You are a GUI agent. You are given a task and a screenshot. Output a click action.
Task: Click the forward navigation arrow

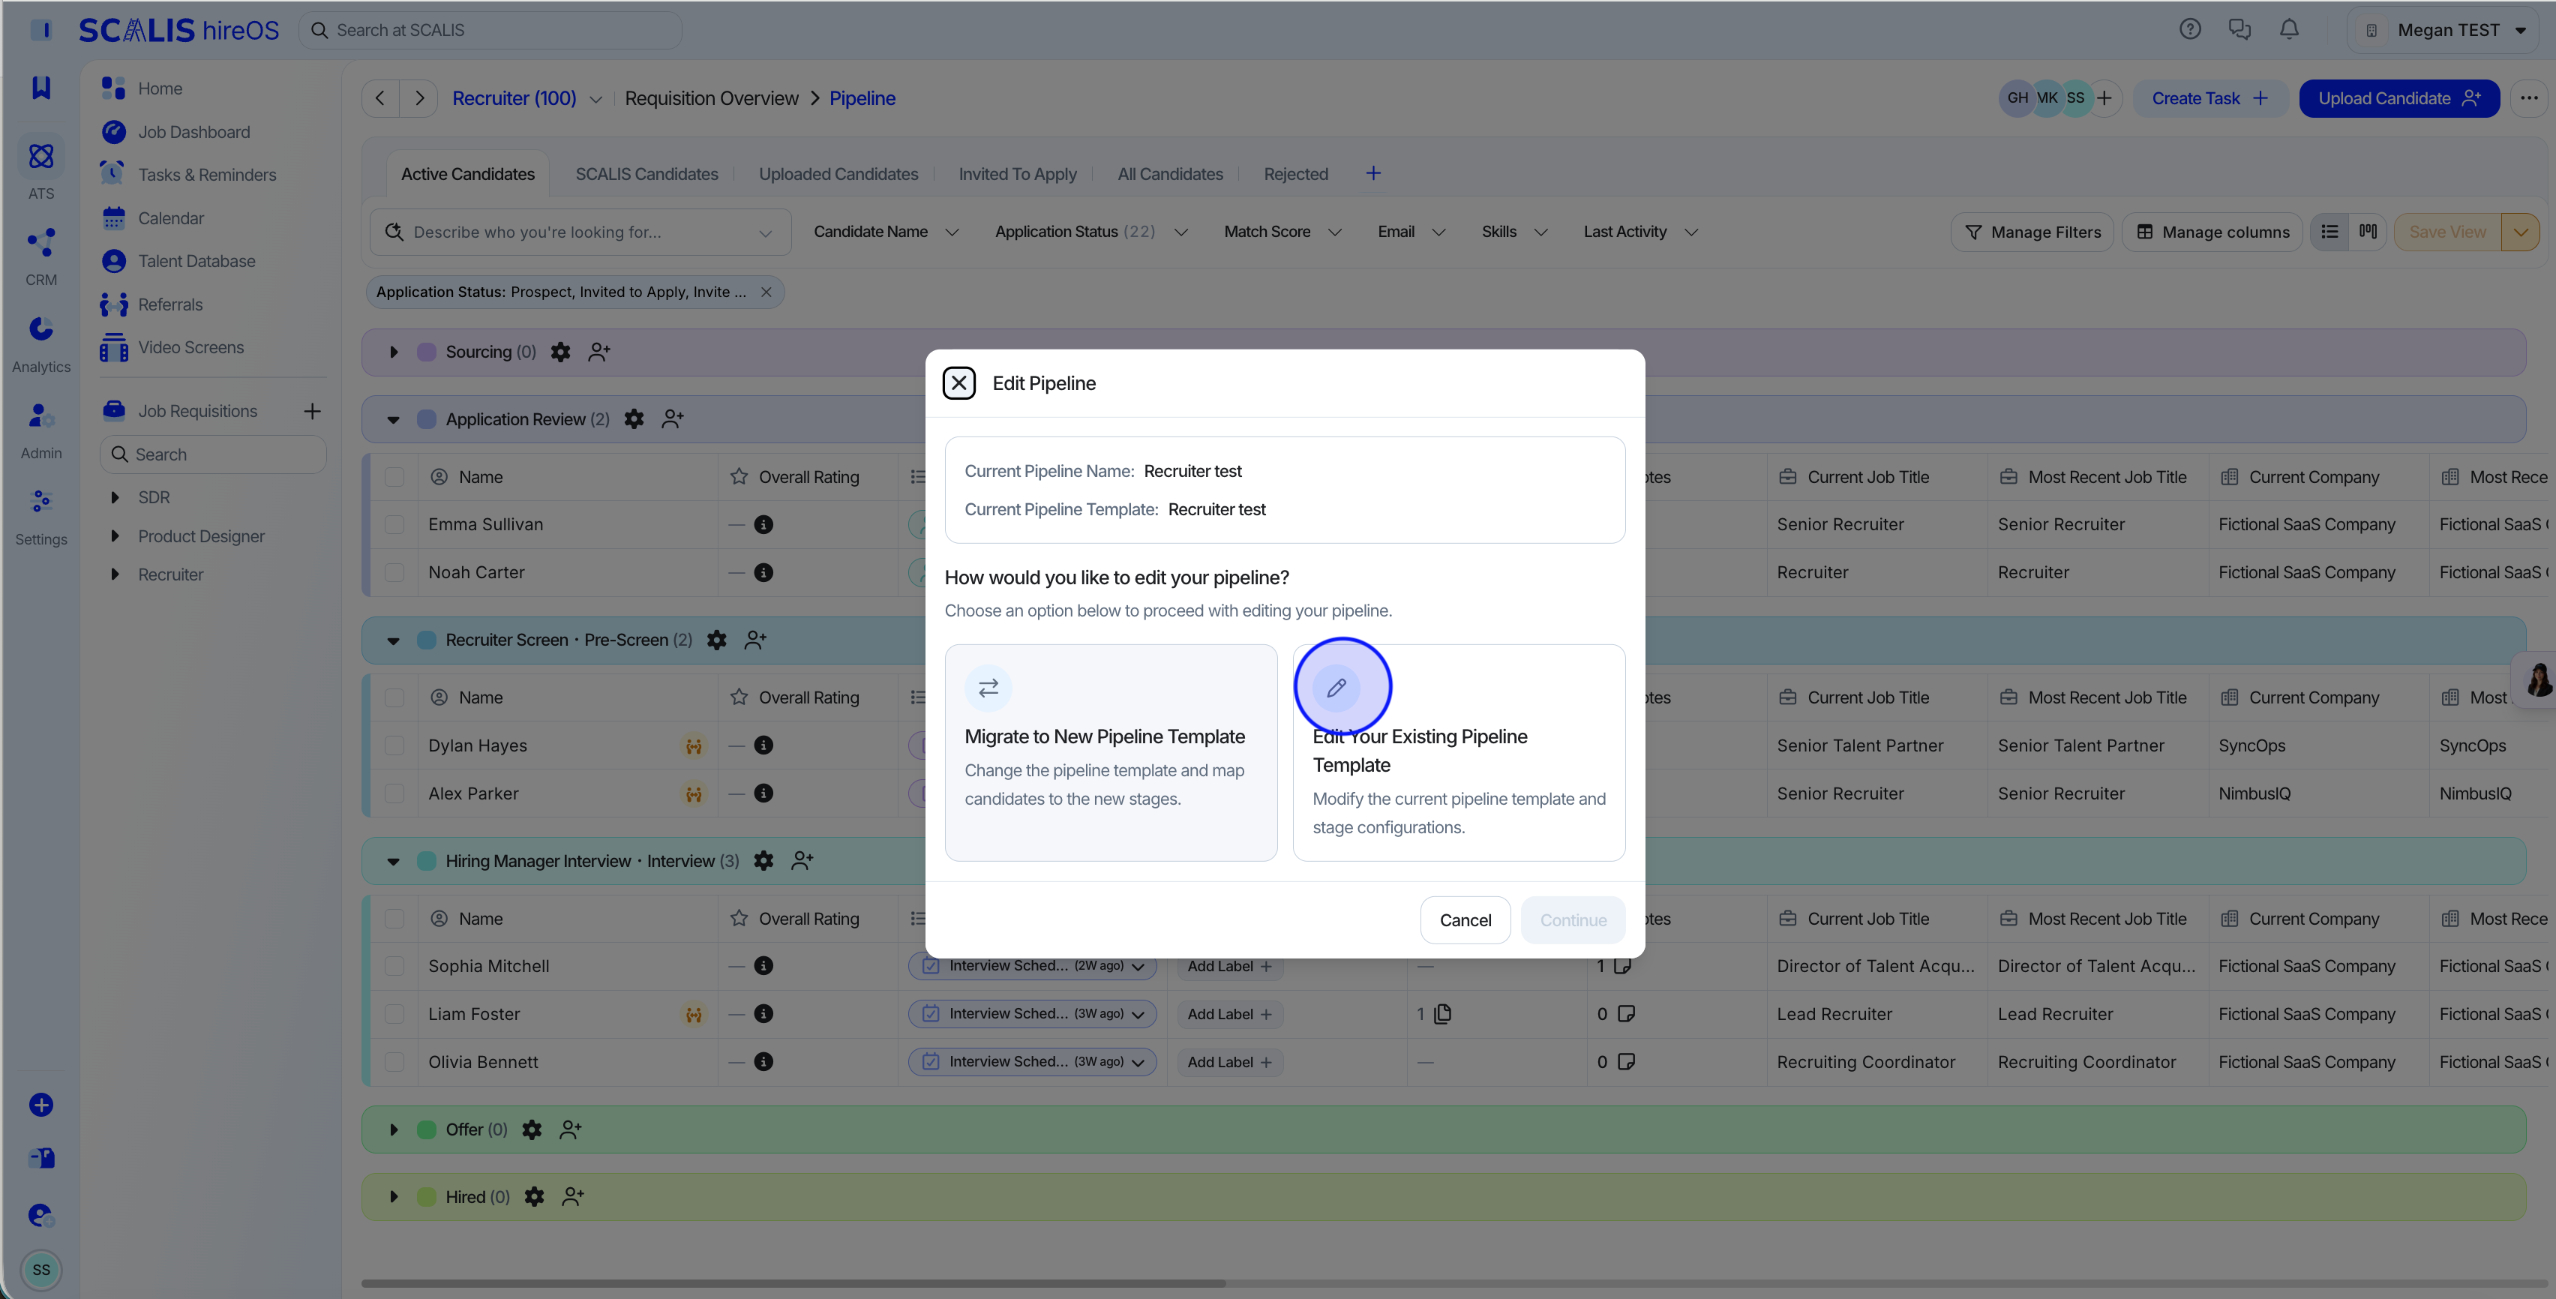point(419,98)
